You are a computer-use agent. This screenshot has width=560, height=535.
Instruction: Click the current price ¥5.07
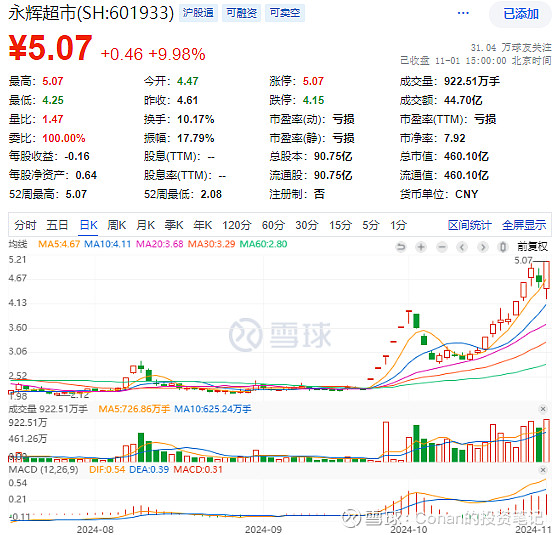click(50, 48)
